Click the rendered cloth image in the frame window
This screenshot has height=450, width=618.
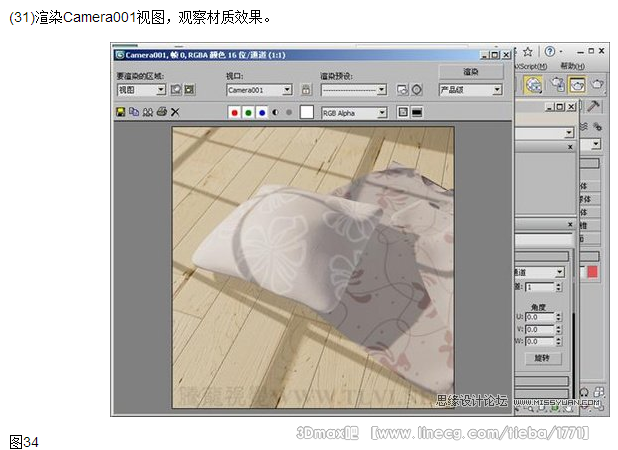(313, 267)
